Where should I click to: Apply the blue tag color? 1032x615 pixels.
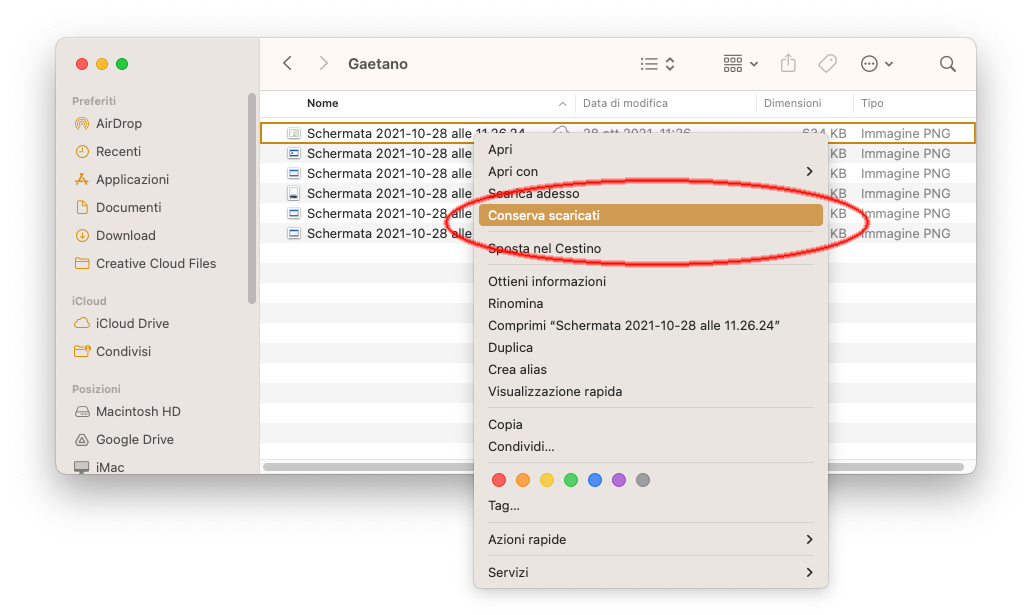point(595,480)
